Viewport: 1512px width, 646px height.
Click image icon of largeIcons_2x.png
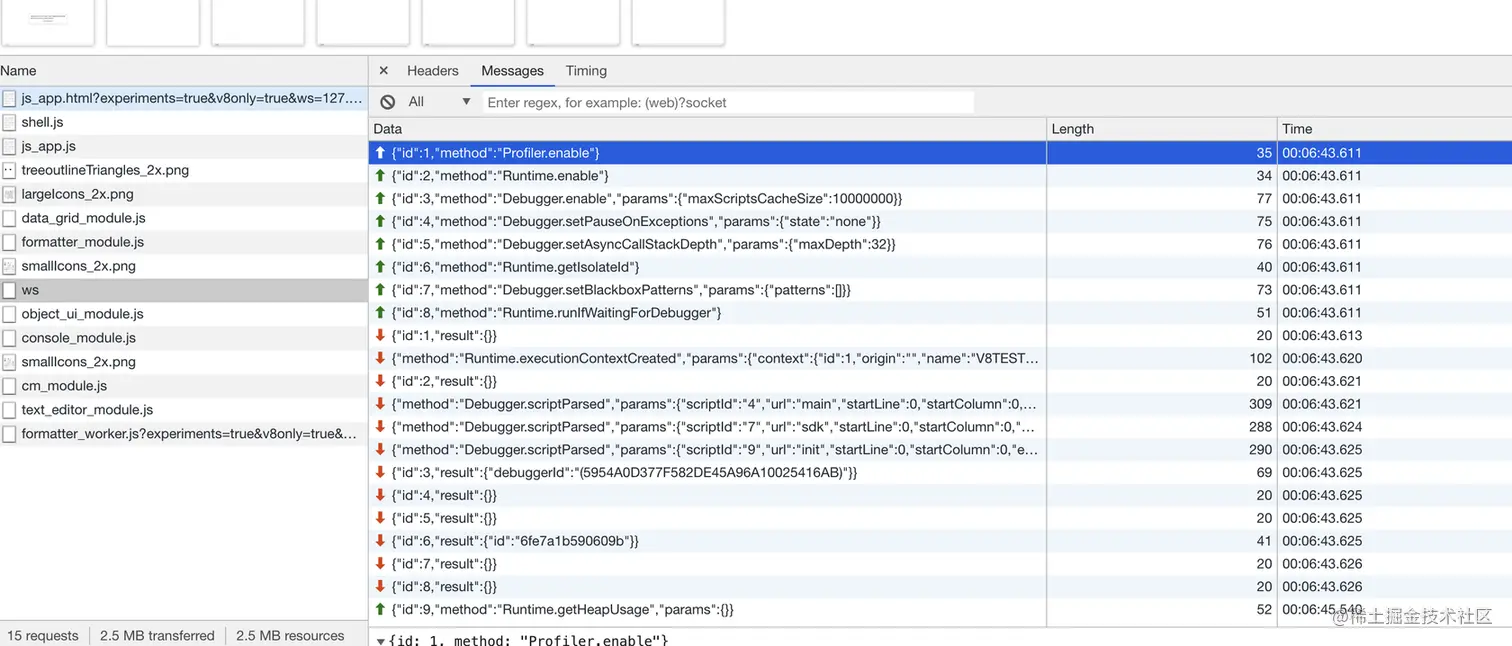pyautogui.click(x=9, y=194)
